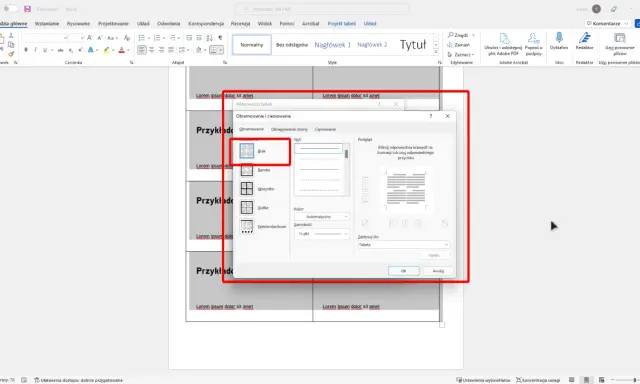Open the Kolor Automatyczny dropdown
The height and width of the screenshot is (384, 640).
322,217
